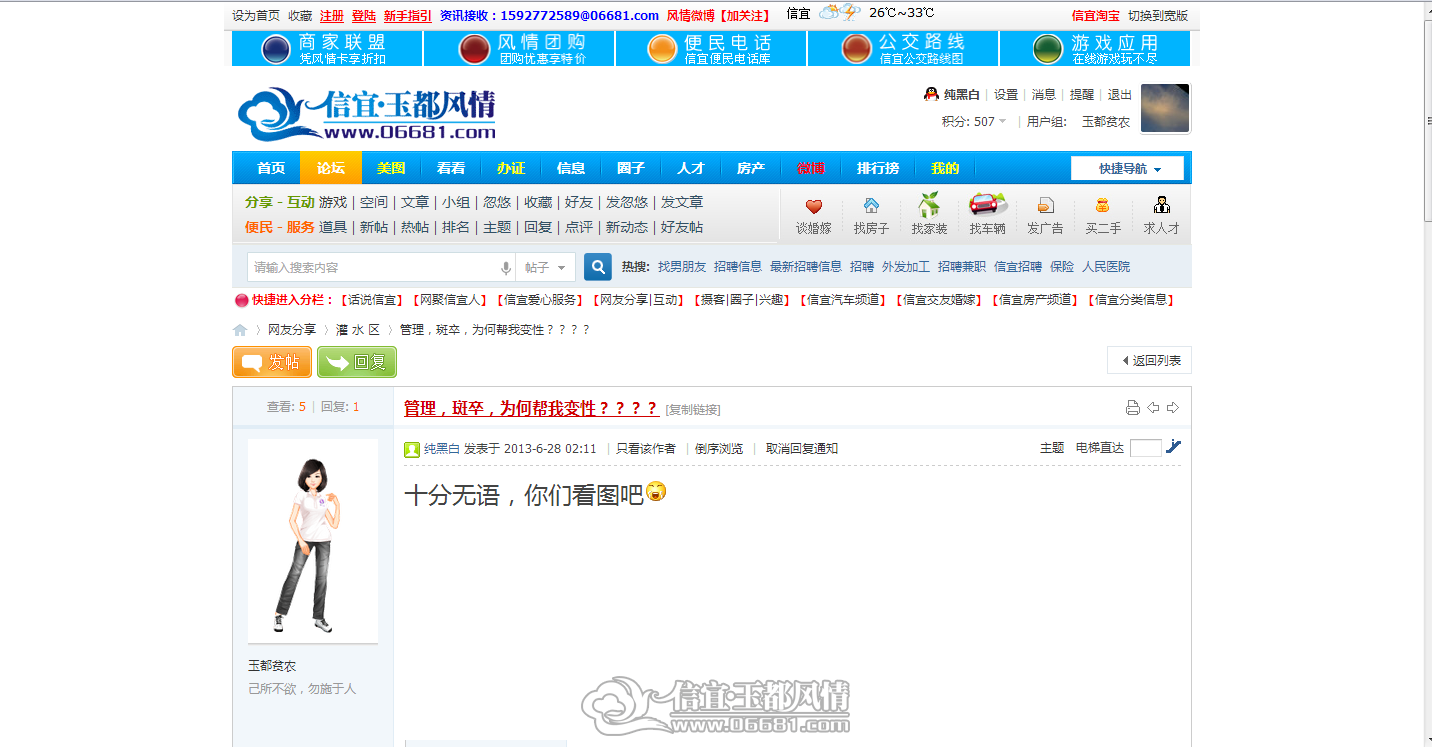Click the 公交路线 banner button

903,49
